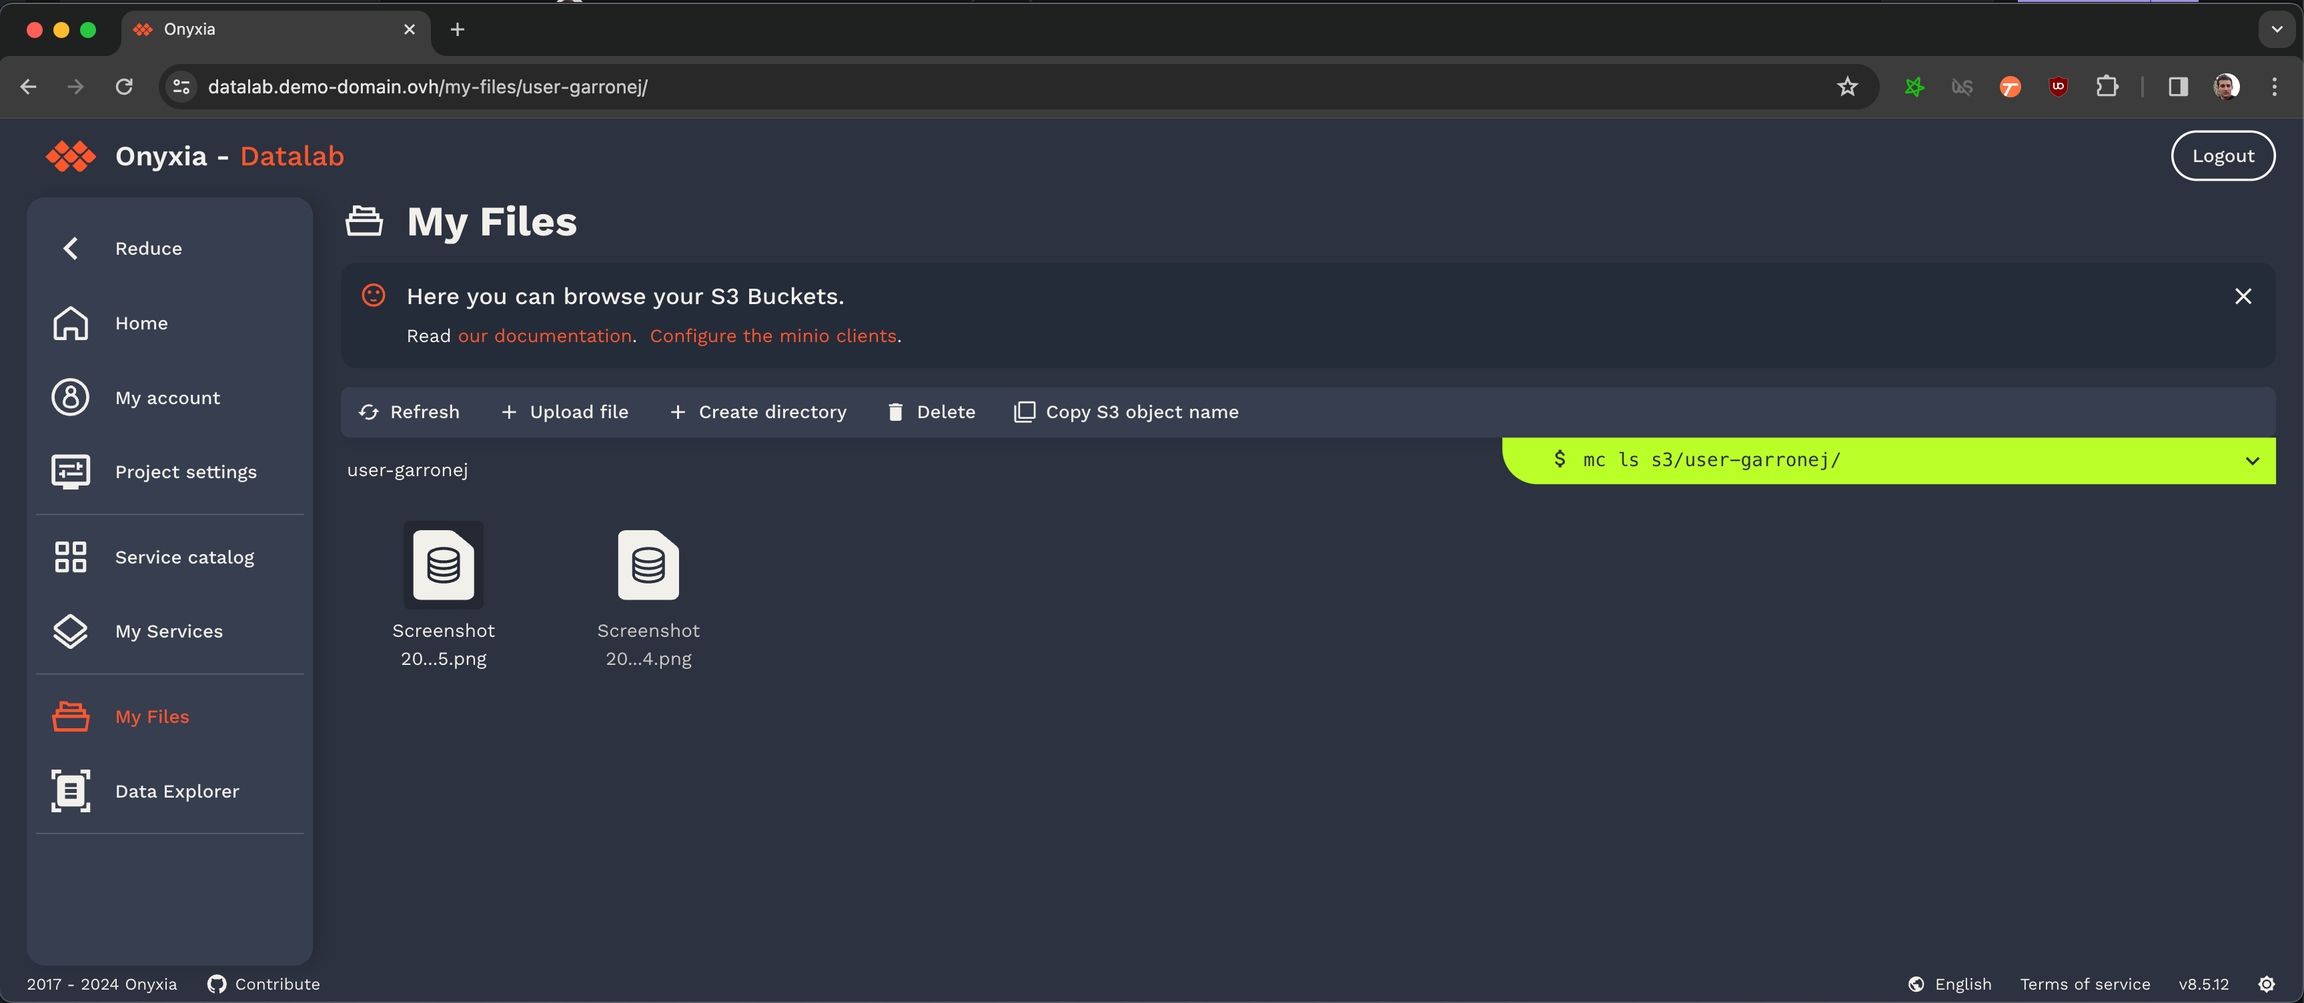Click the Home icon in sidebar
2304x1003 pixels.
(x=70, y=323)
